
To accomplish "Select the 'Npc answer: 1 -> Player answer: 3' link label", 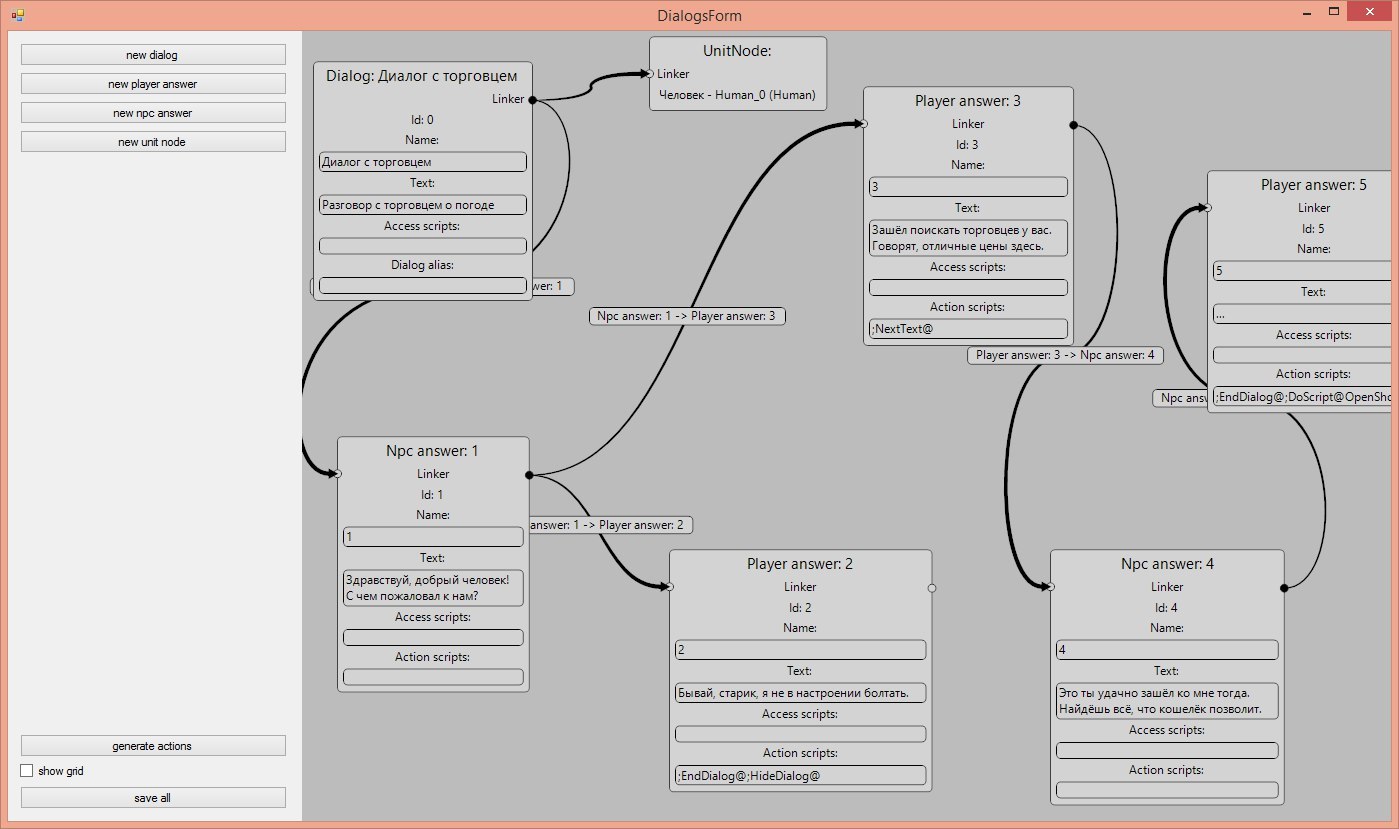I will 686,316.
